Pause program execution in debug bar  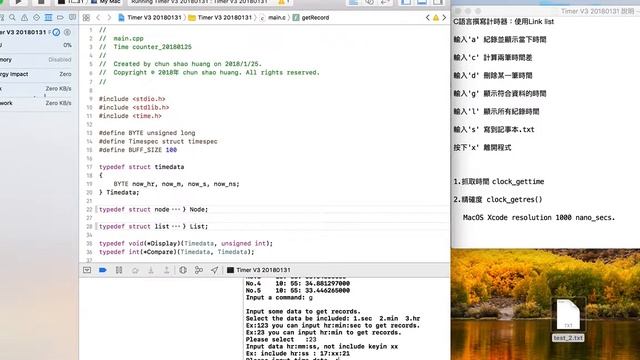(x=119, y=270)
